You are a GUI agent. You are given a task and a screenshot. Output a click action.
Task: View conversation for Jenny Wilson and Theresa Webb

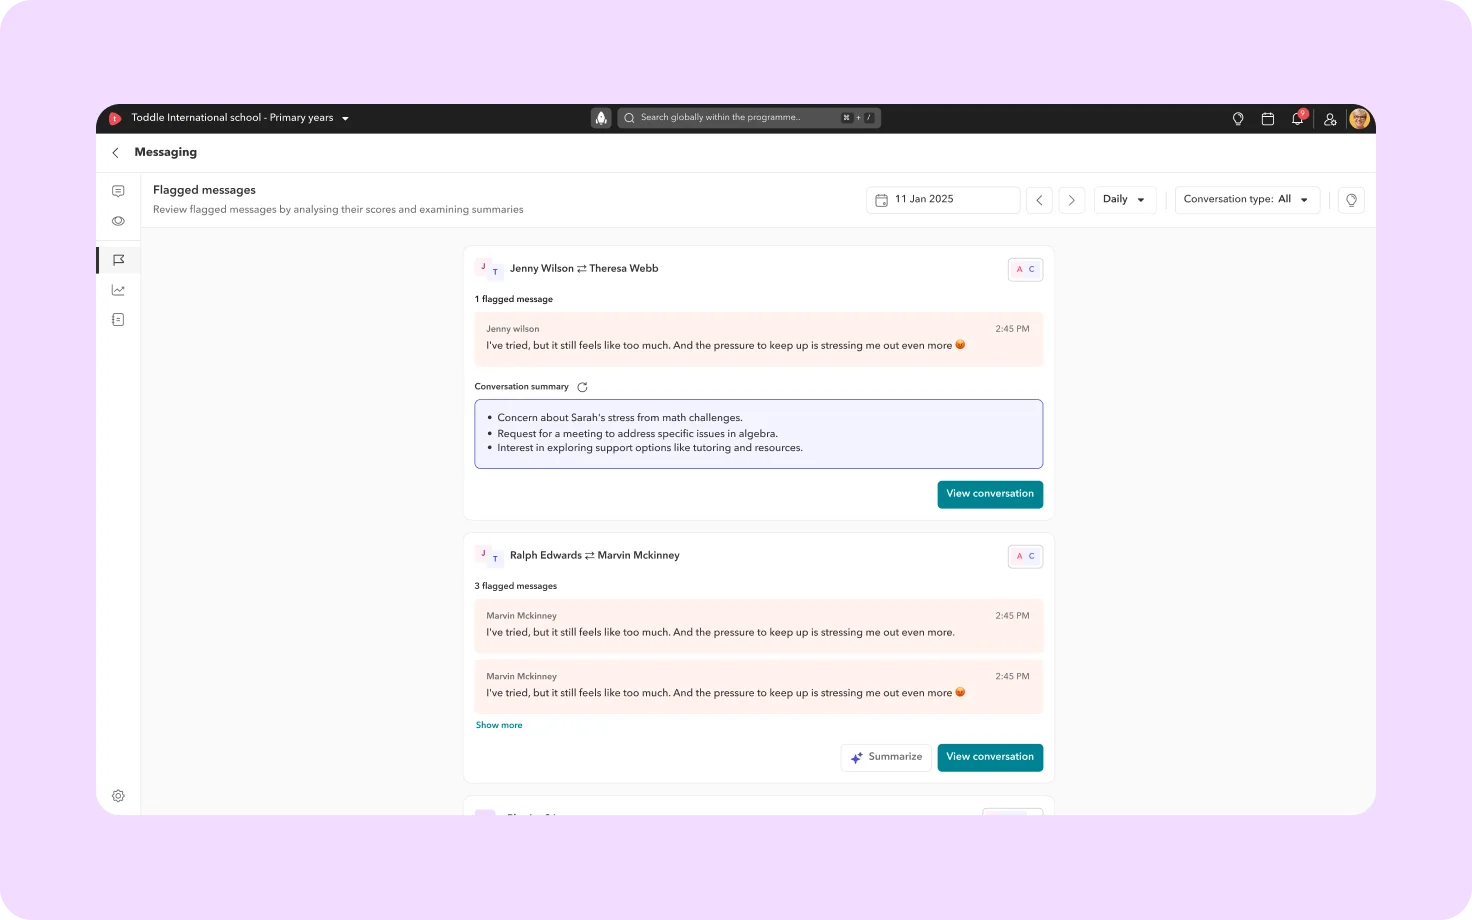coord(990,494)
